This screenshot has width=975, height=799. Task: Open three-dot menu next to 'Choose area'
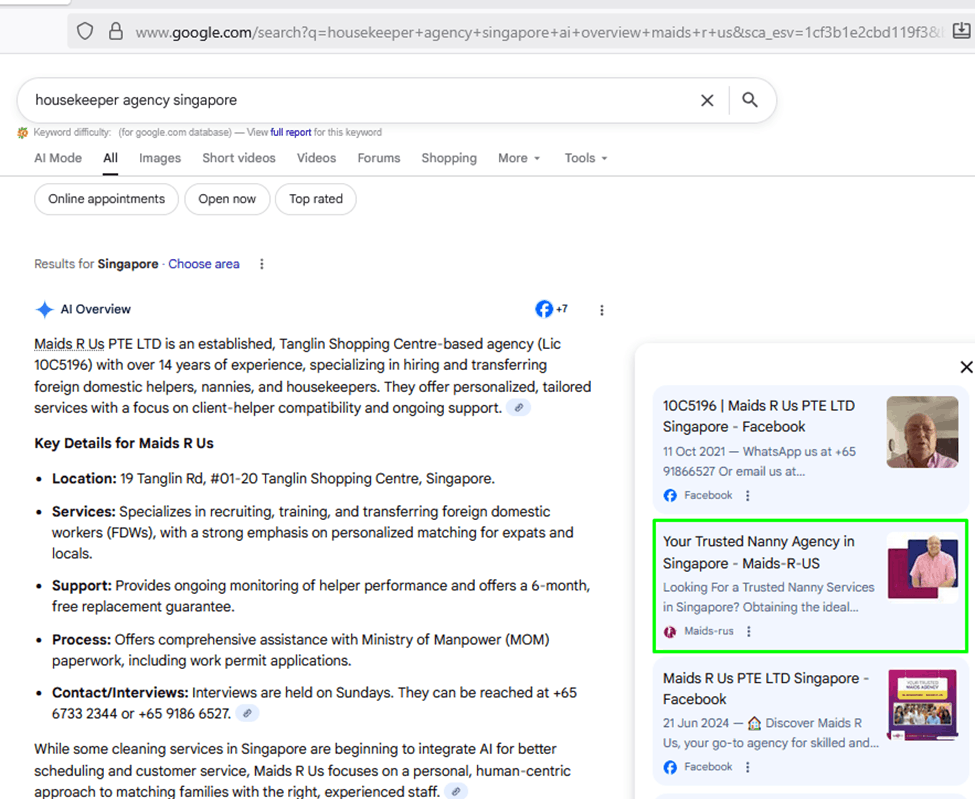tap(262, 264)
